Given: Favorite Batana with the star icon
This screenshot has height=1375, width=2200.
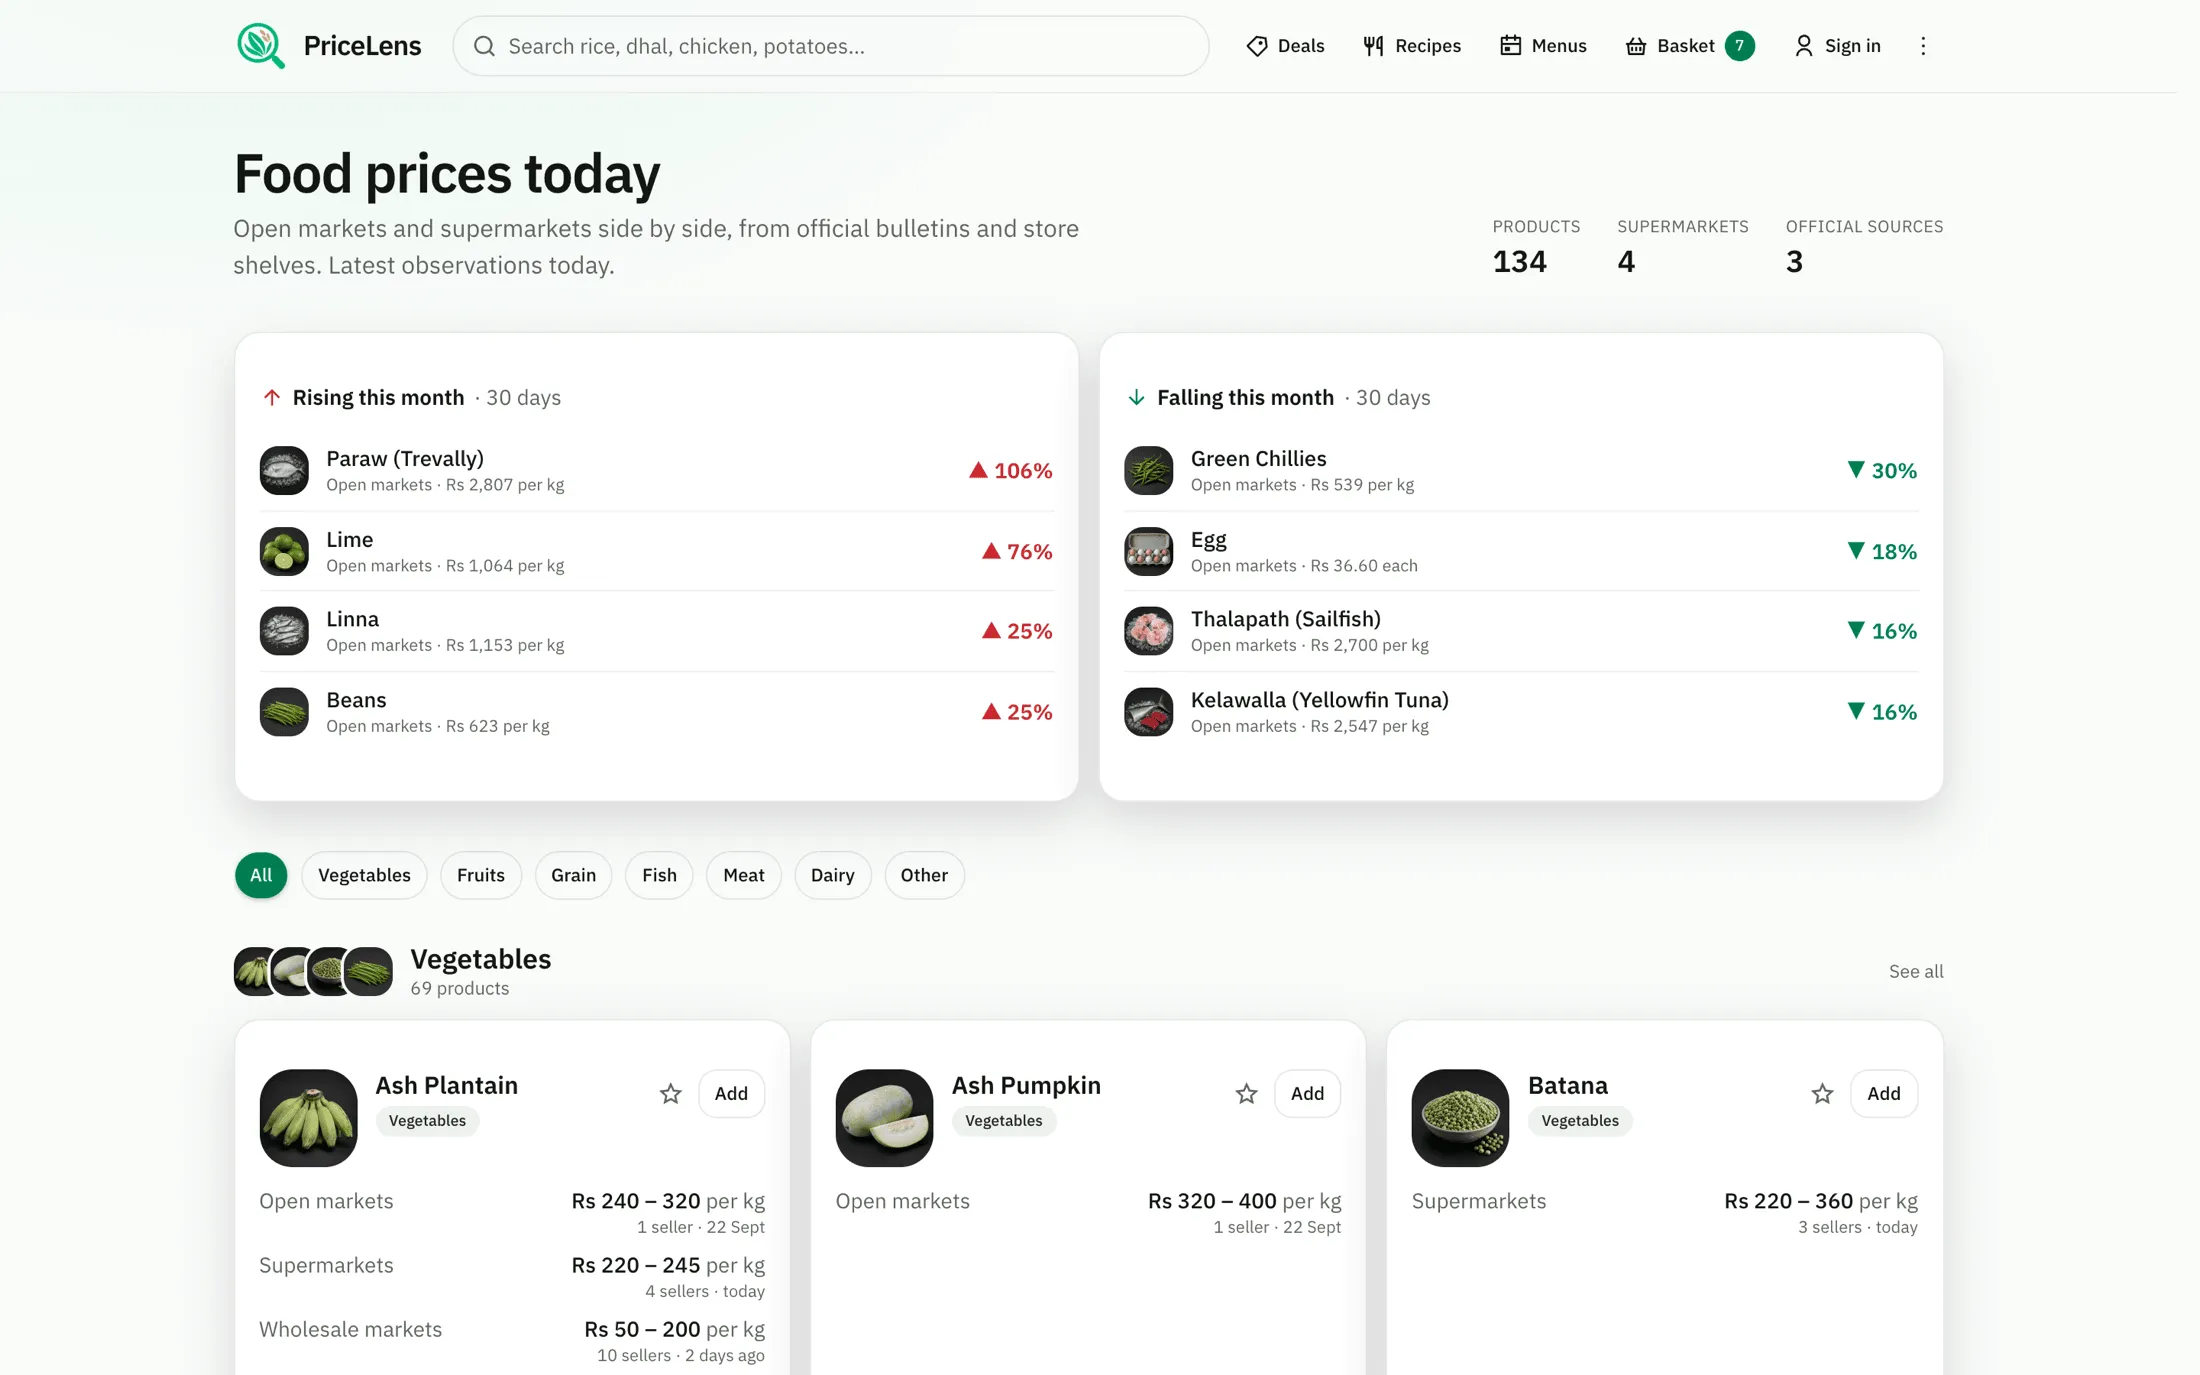Looking at the screenshot, I should coord(1822,1094).
